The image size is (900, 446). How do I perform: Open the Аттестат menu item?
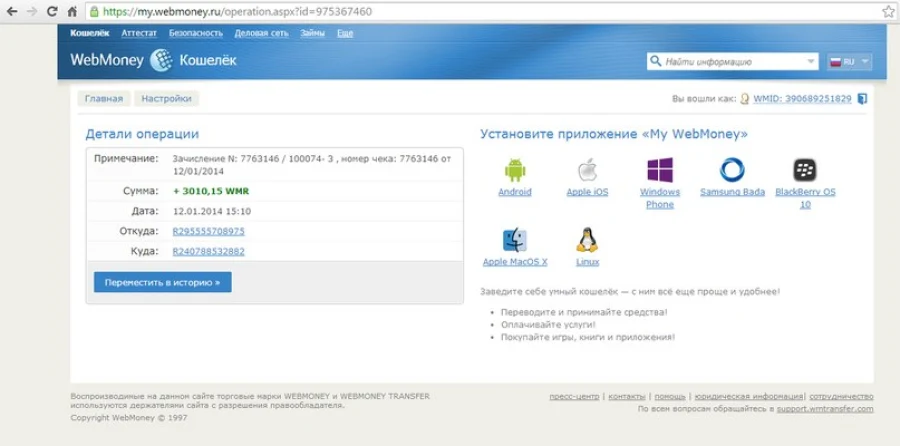click(139, 33)
